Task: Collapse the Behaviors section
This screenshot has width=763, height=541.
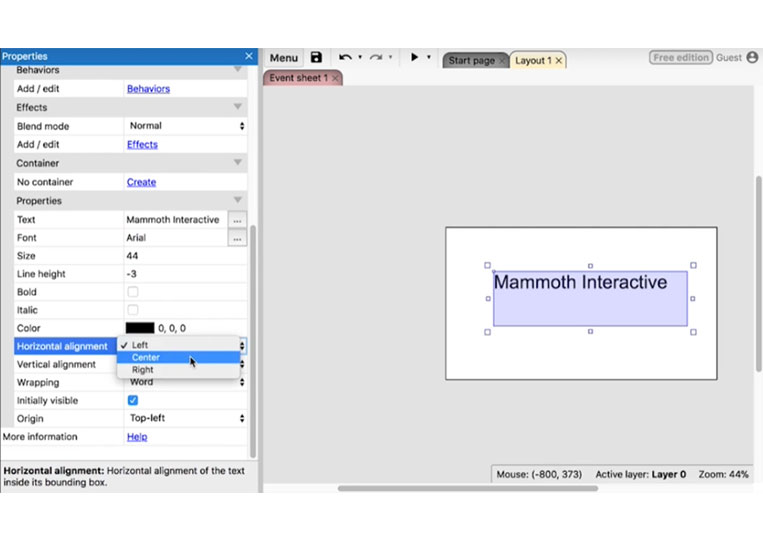Action: point(237,70)
